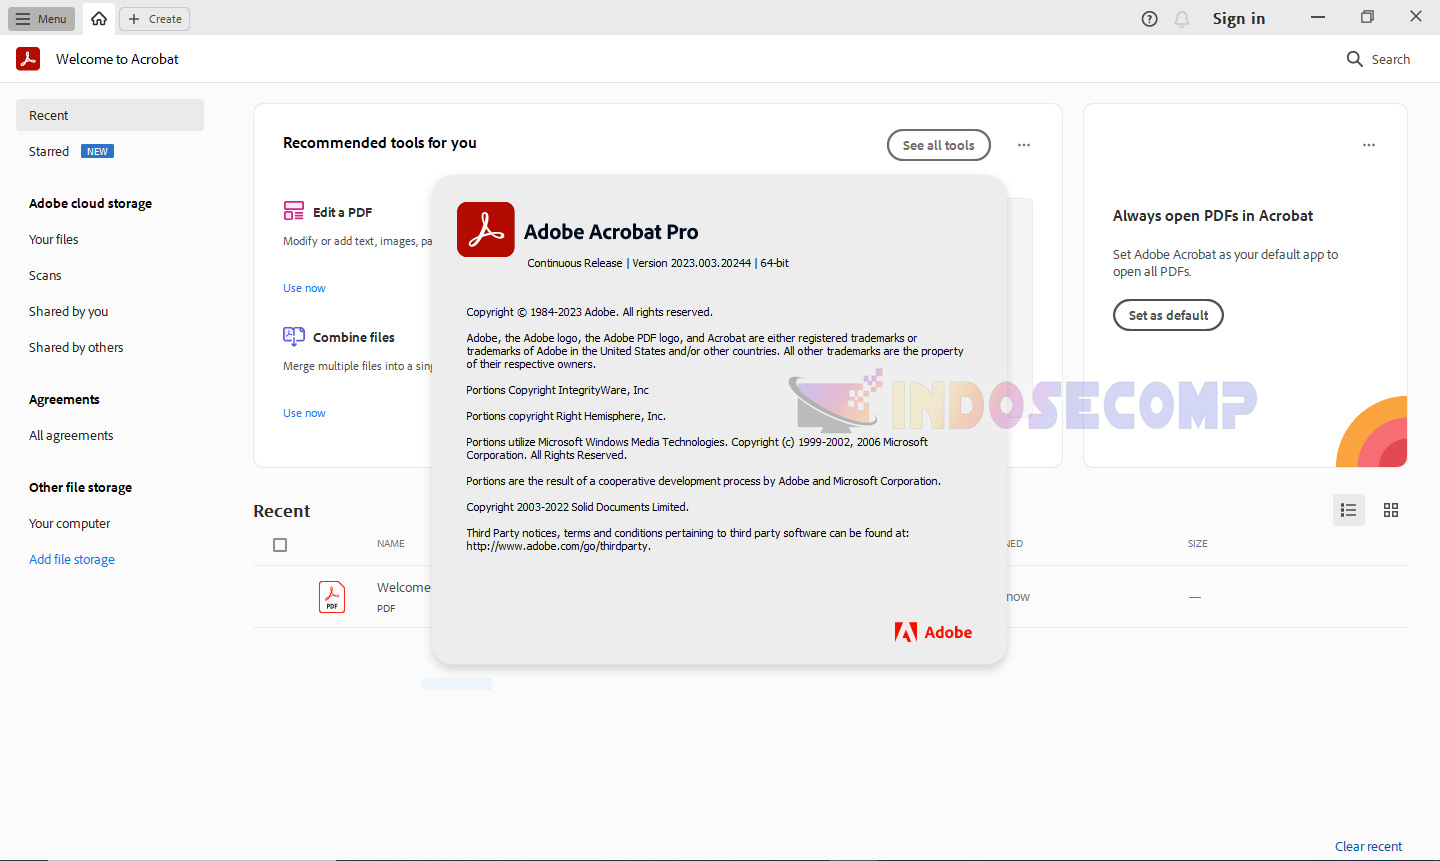The width and height of the screenshot is (1440, 861).
Task: Open Your files under Adobe cloud storage
Action: [x=54, y=239]
